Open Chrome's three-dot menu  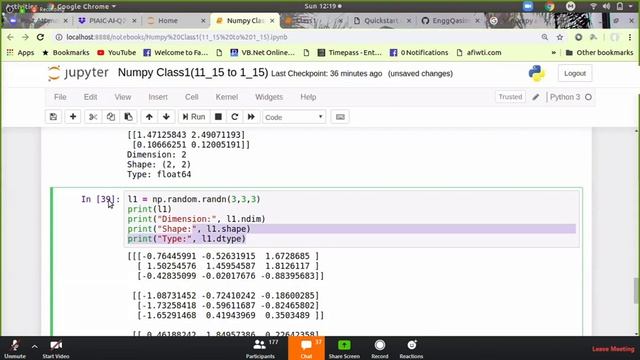[630, 37]
